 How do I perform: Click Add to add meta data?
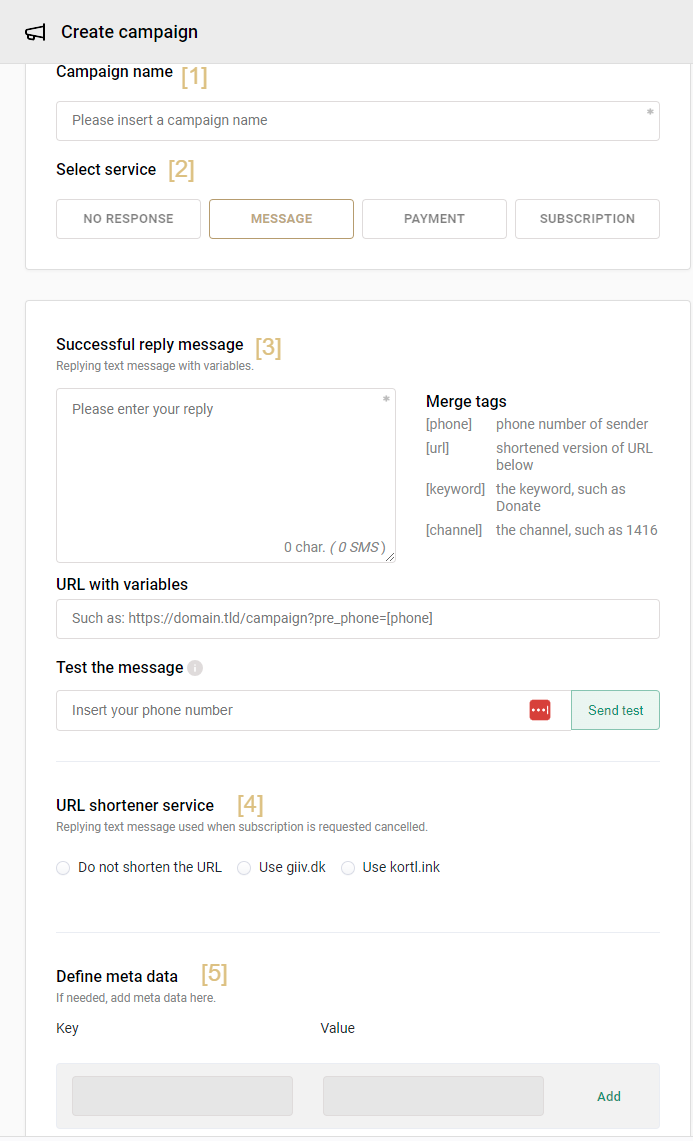pyautogui.click(x=609, y=1097)
